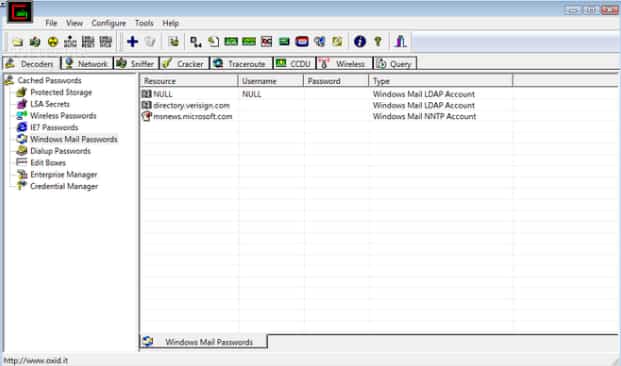Select Wireless Passwords tree item

(x=63, y=116)
